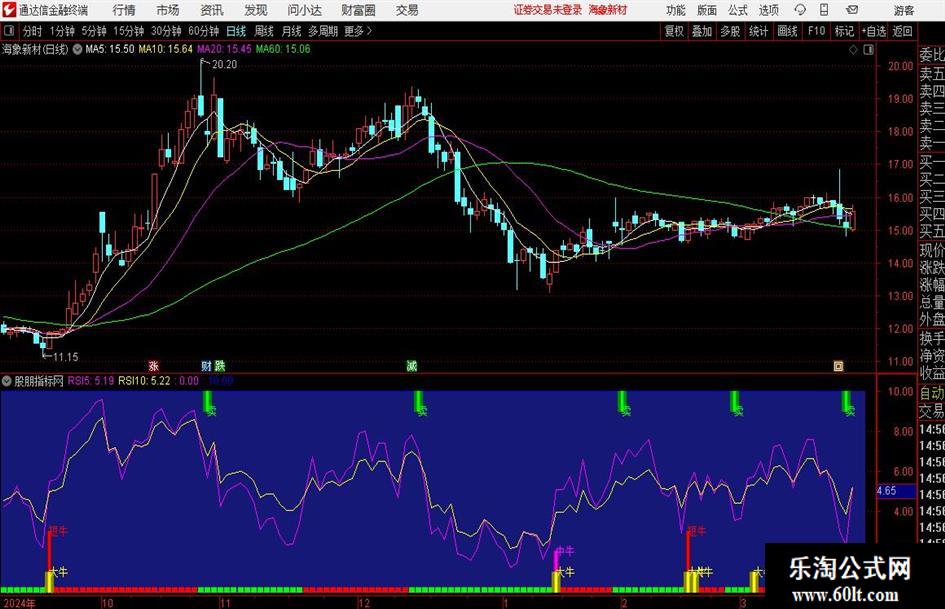Viewport: 945px width, 609px height.
Task: Open the 市场 menu
Action: point(168,10)
